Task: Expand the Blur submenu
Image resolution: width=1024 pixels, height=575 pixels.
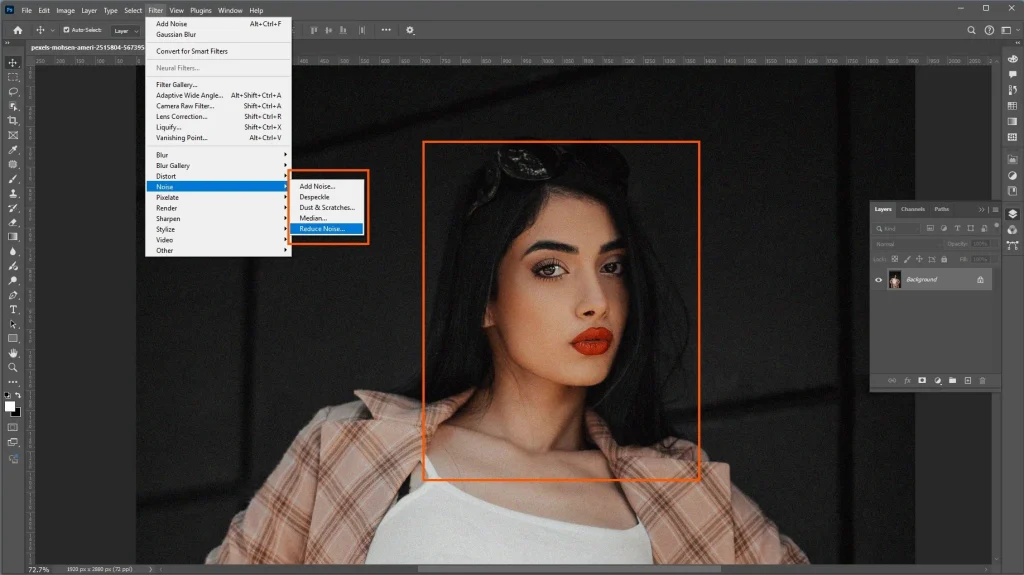Action: [x=218, y=155]
